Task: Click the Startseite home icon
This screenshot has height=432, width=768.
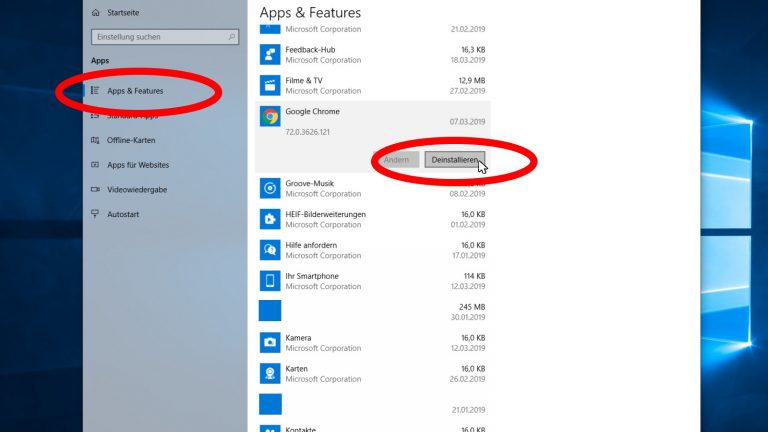Action: 95,13
